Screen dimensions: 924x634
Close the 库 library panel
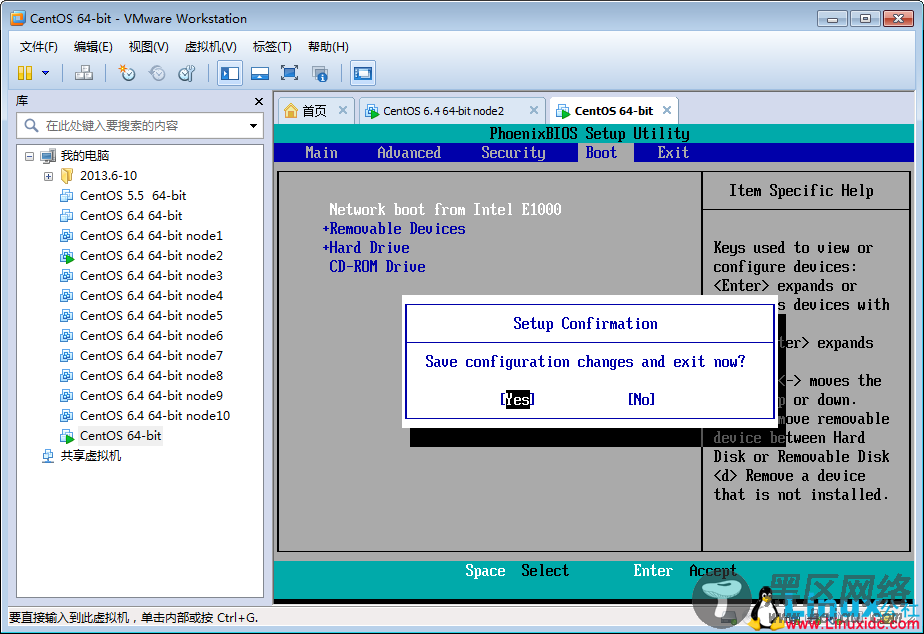[x=259, y=101]
